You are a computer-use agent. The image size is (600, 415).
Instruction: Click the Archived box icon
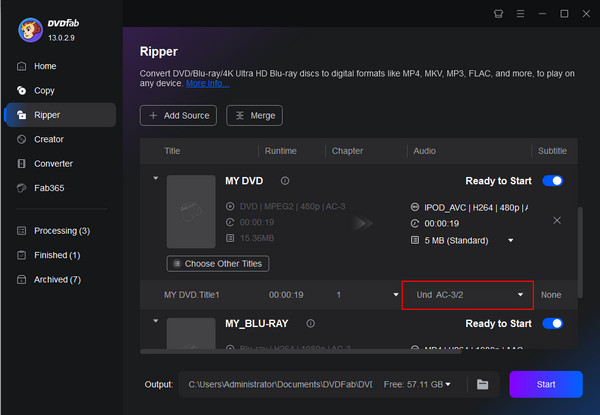coord(21,280)
